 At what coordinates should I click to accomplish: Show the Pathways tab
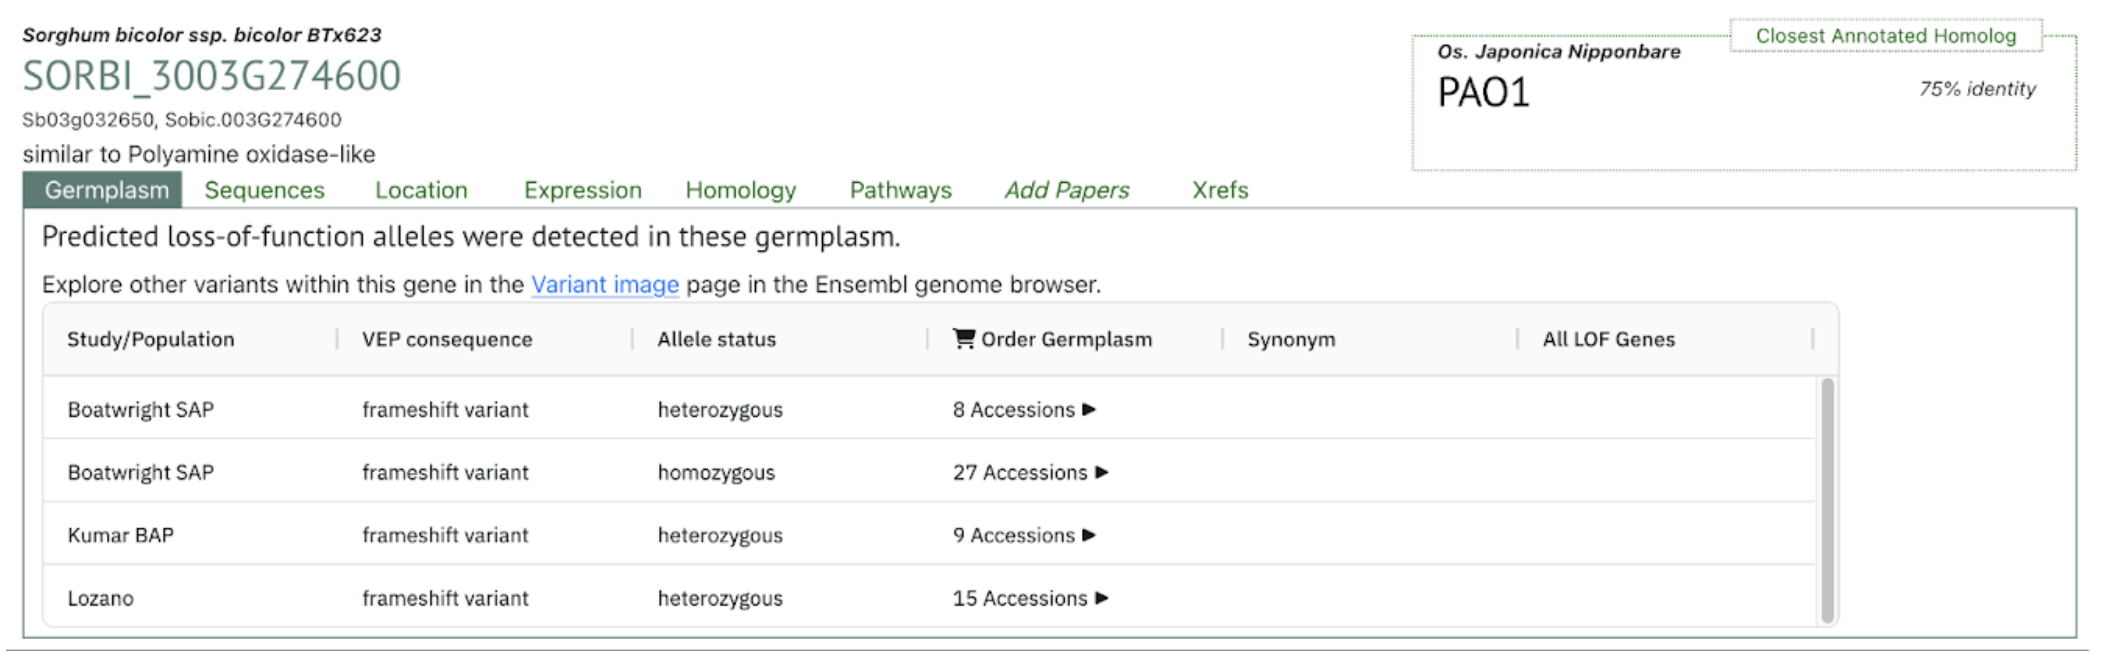(900, 190)
